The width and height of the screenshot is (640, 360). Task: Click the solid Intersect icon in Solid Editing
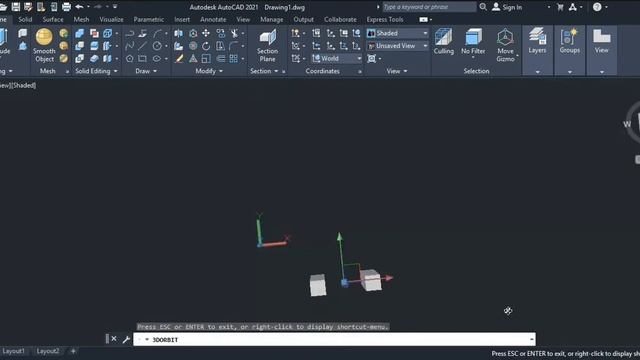tap(80, 59)
